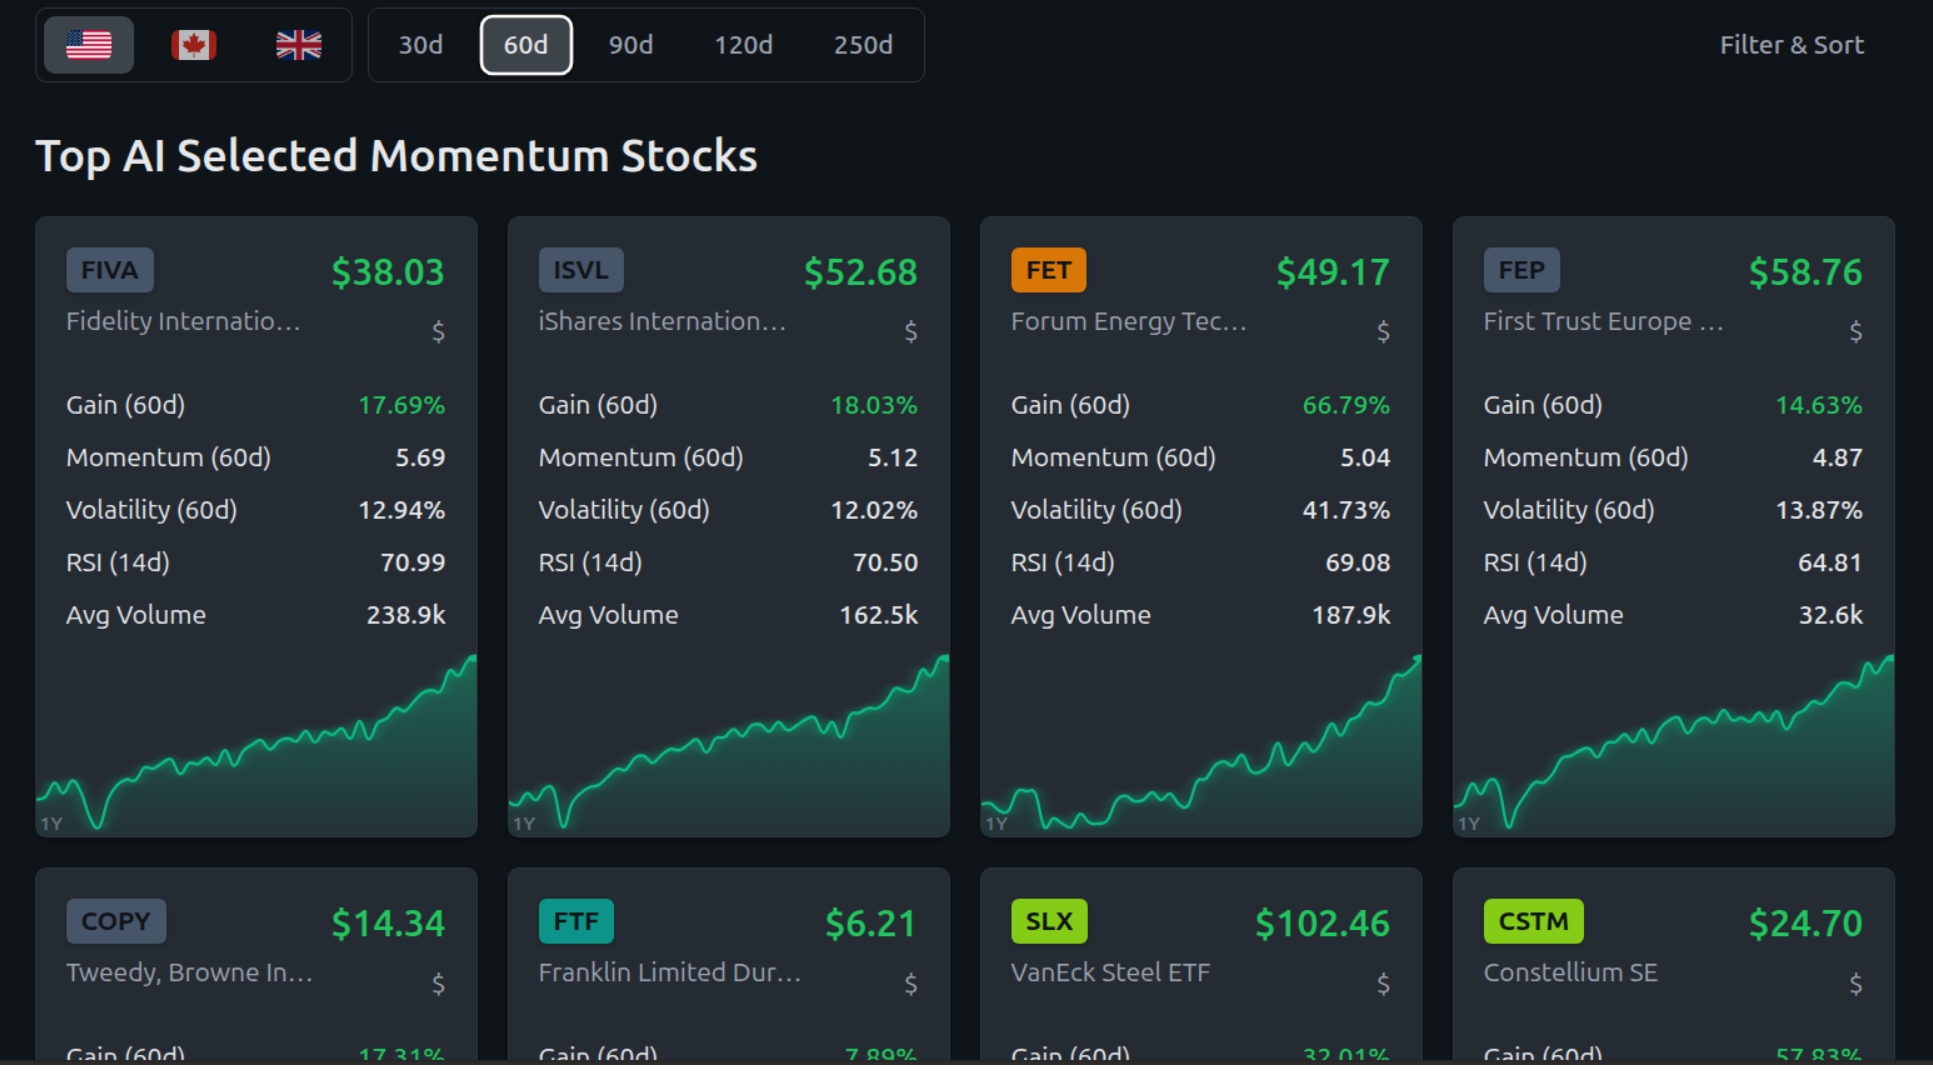Image resolution: width=1933 pixels, height=1077 pixels.
Task: Switch to the Canada flag market
Action: pyautogui.click(x=194, y=45)
